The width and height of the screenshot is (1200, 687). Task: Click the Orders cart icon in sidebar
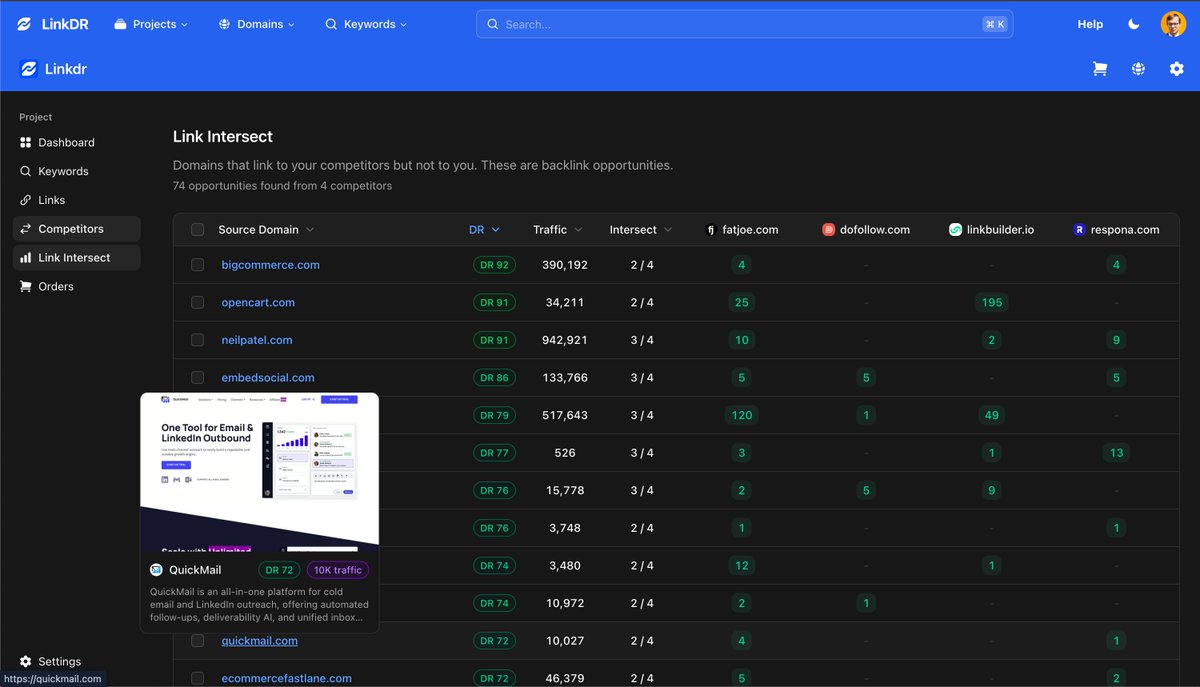(x=26, y=287)
